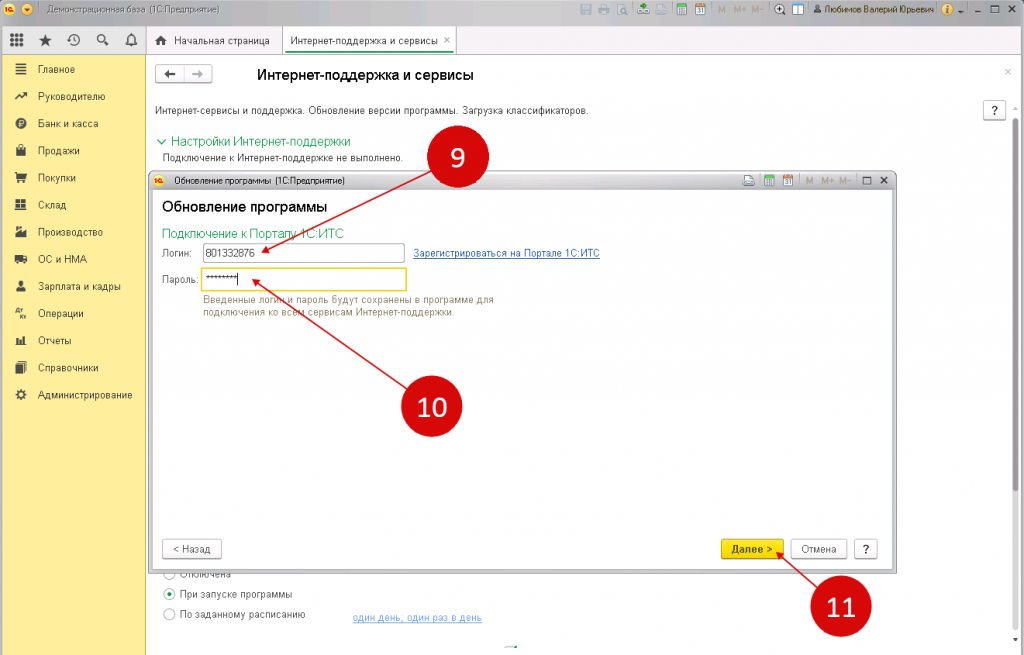Click the M+ memory button in main title bar
This screenshot has width=1024, height=655.
tap(740, 9)
